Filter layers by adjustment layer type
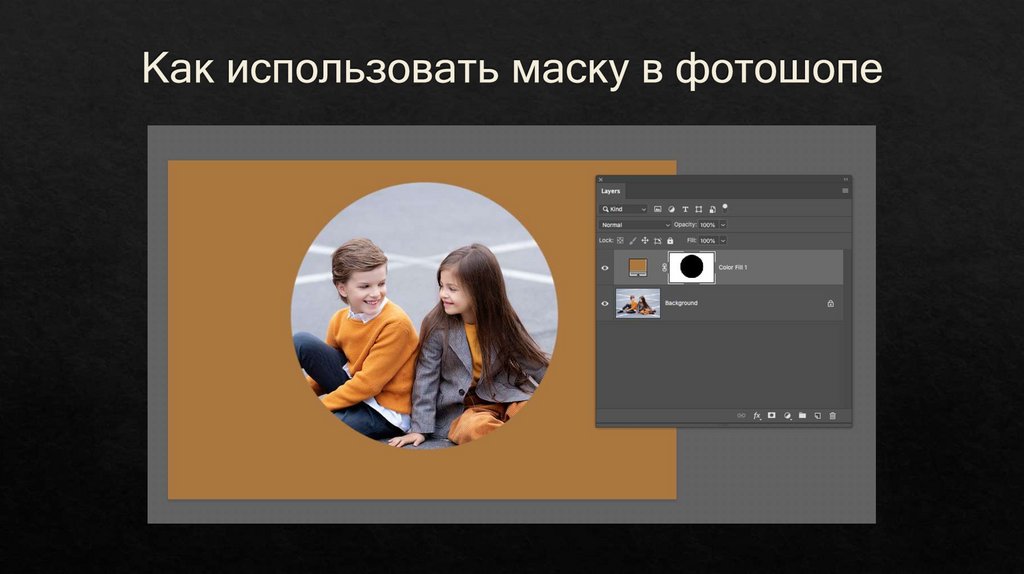This screenshot has width=1024, height=574. pyautogui.click(x=671, y=209)
